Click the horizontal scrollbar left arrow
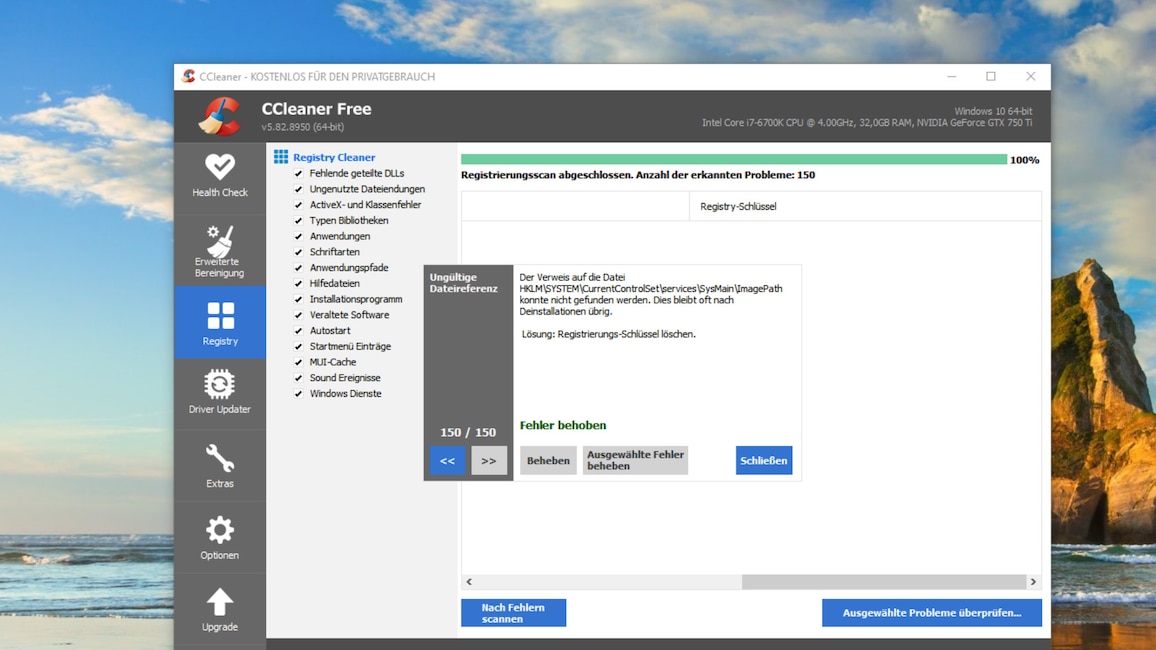Image resolution: width=1156 pixels, height=650 pixels. point(469,581)
